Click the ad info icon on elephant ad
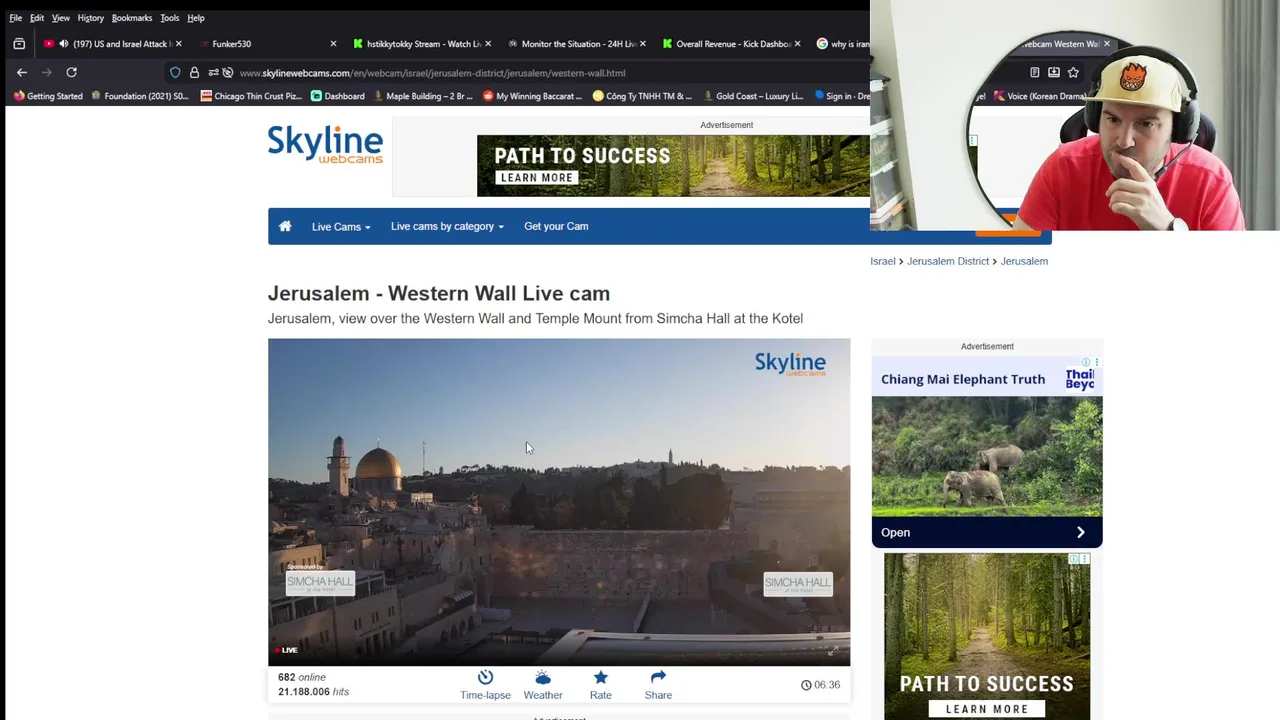The image size is (1280, 720). [x=1086, y=362]
